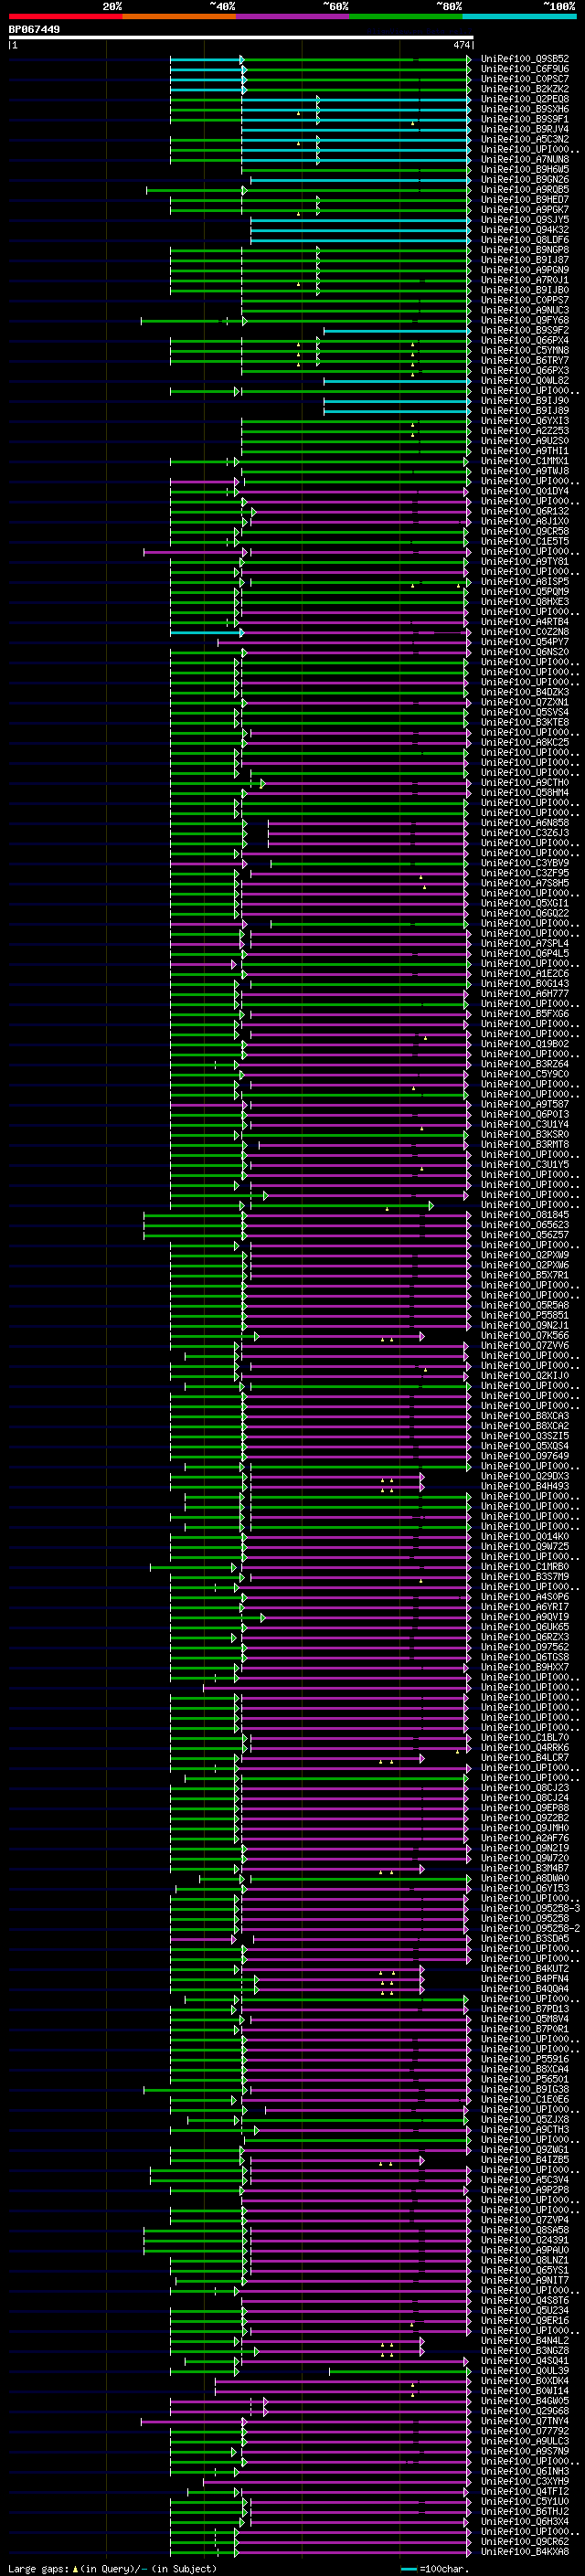
Task: Click the white query sequence bar
Action: (241, 38)
